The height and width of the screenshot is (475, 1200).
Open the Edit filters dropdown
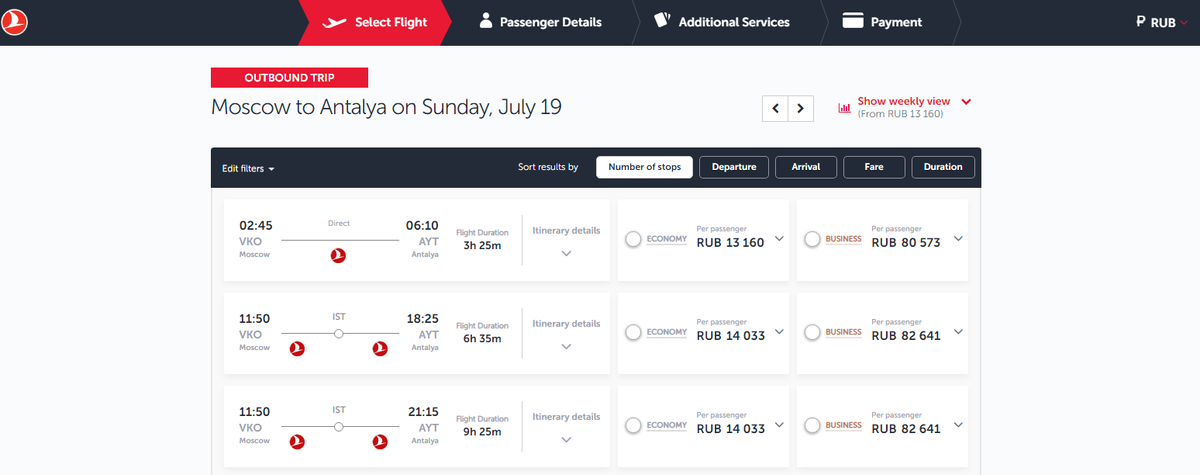coord(248,168)
